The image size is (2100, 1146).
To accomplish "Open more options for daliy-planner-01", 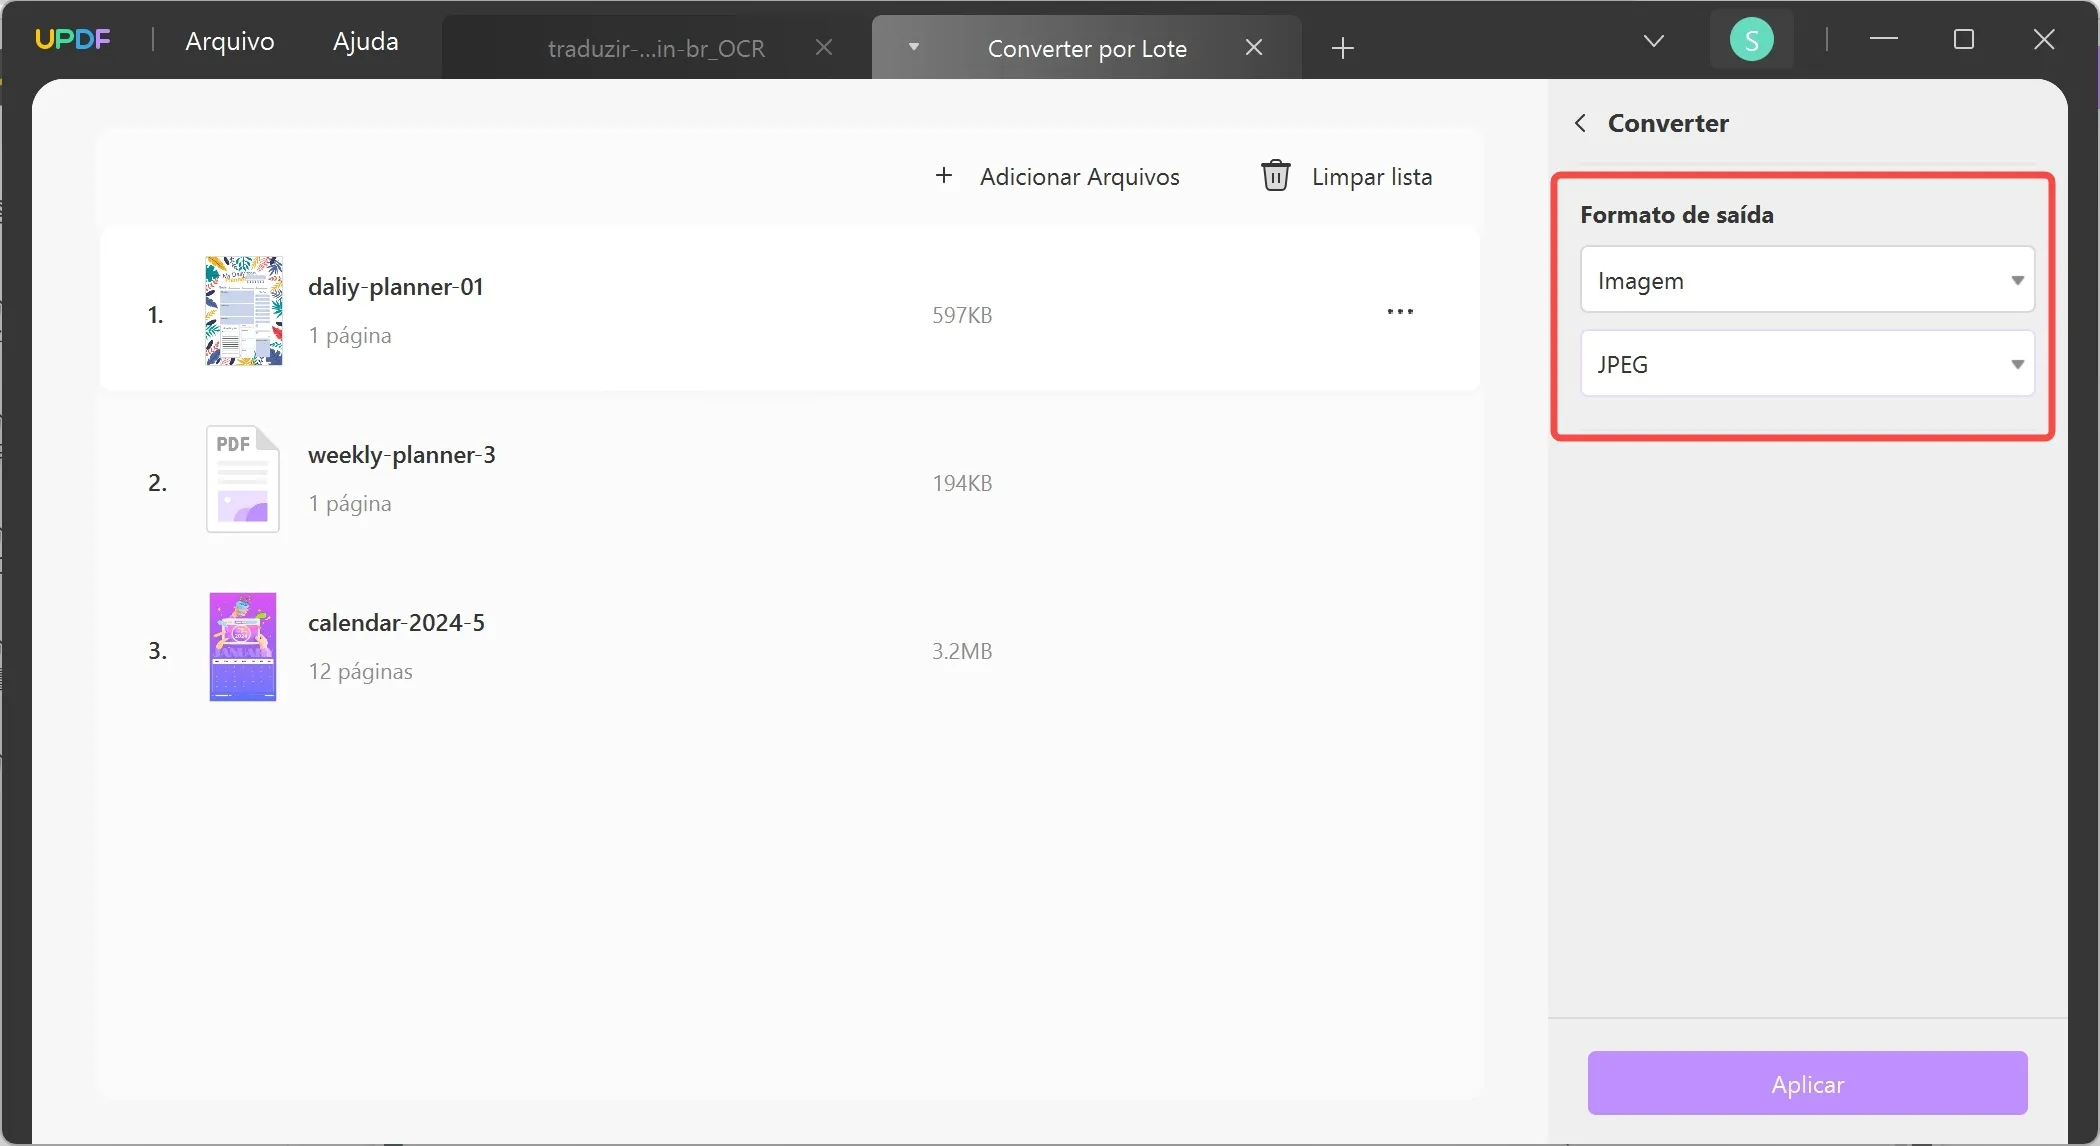I will (x=1400, y=311).
